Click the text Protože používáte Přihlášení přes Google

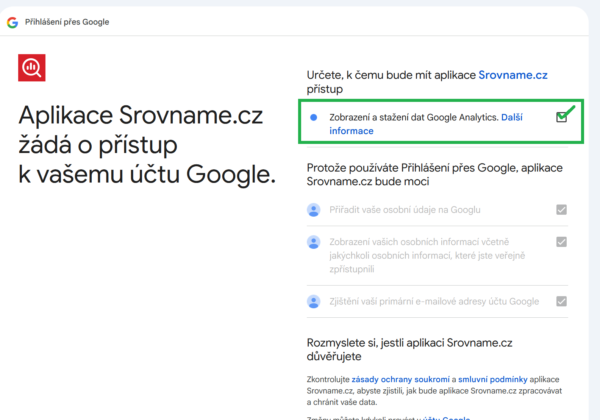click(435, 174)
